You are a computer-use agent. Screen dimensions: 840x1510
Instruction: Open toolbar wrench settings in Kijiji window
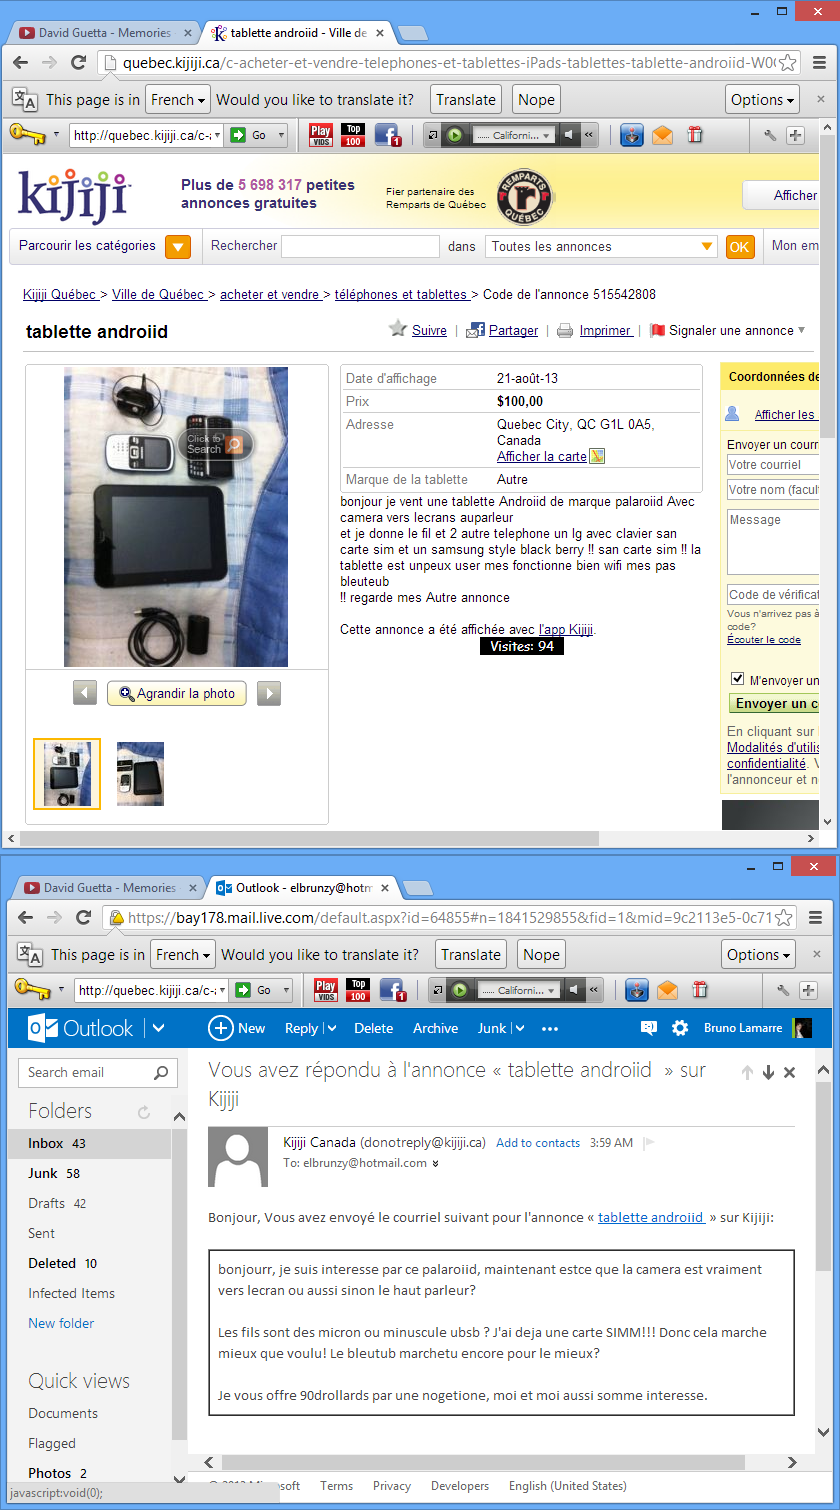point(770,135)
